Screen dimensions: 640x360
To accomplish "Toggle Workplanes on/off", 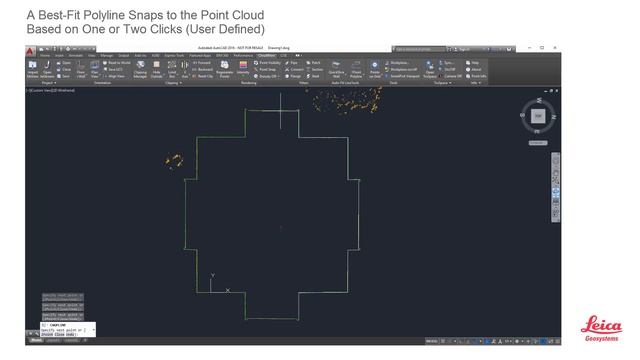I will coord(401,69).
